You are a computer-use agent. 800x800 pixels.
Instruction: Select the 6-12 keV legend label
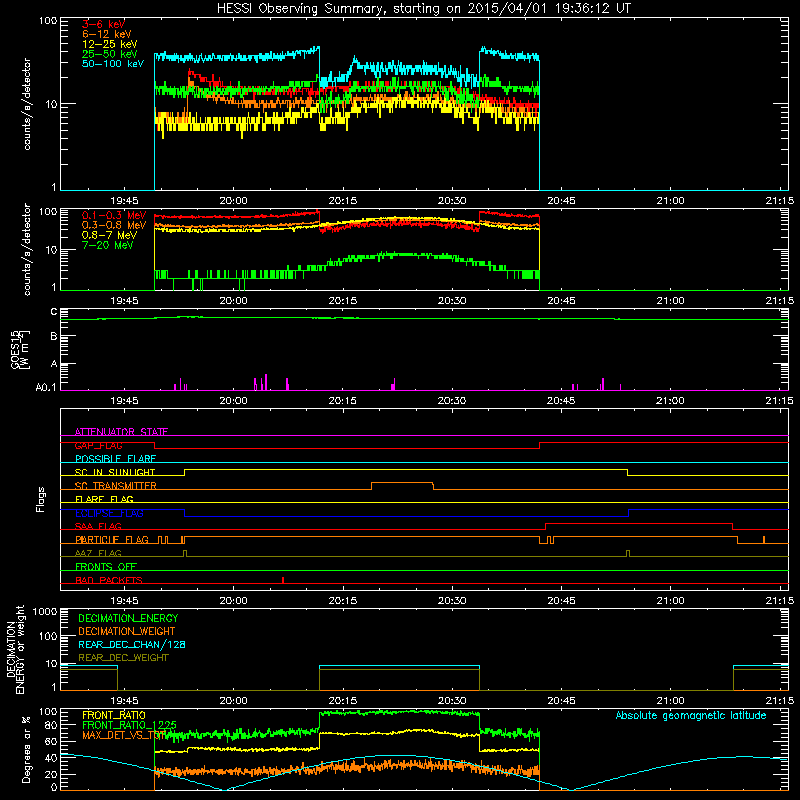[107, 34]
